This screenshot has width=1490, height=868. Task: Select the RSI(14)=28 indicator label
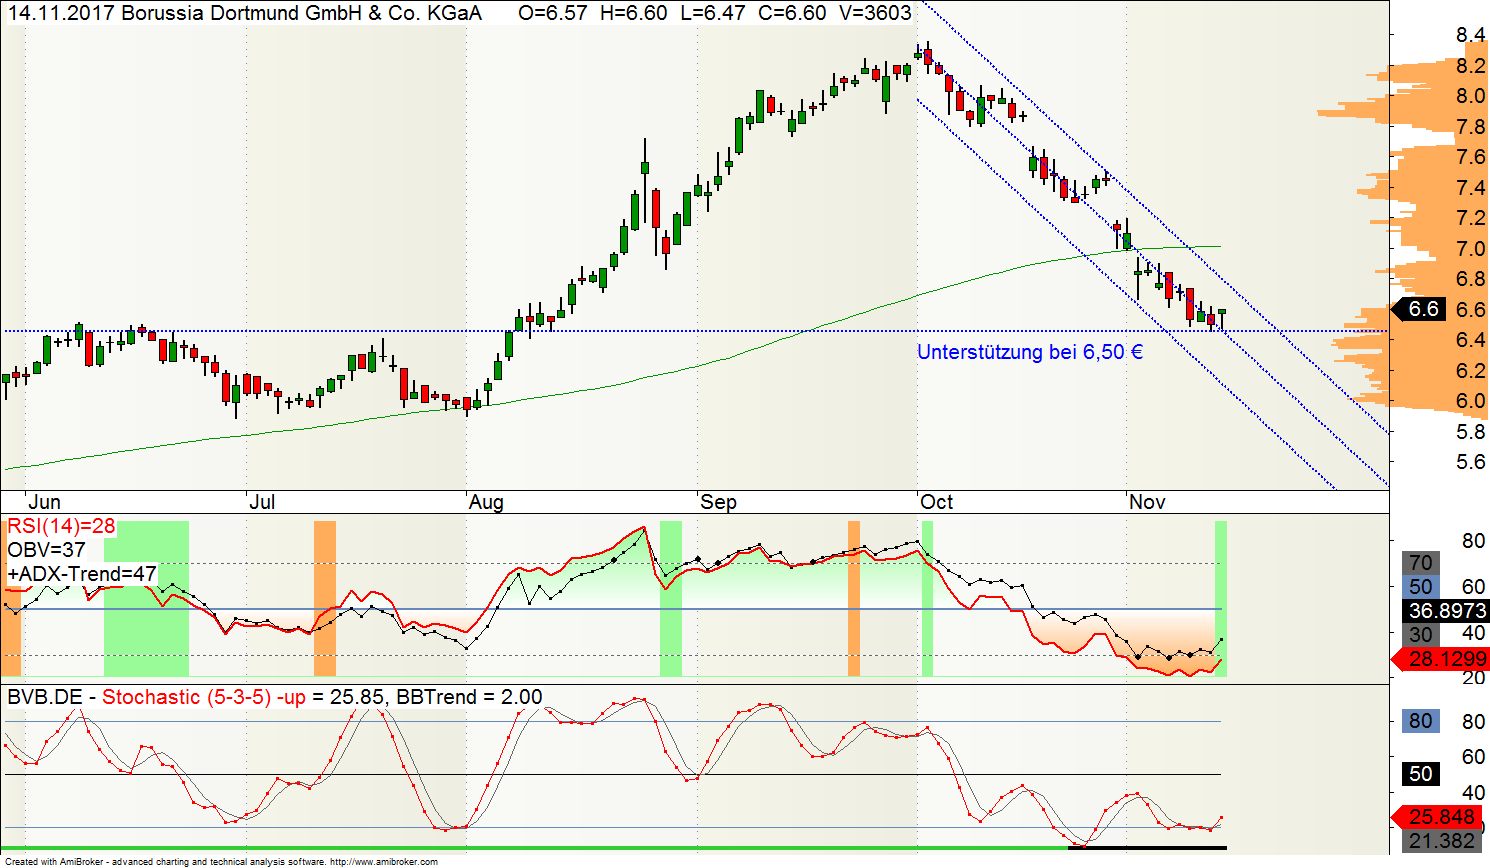pyautogui.click(x=61, y=527)
